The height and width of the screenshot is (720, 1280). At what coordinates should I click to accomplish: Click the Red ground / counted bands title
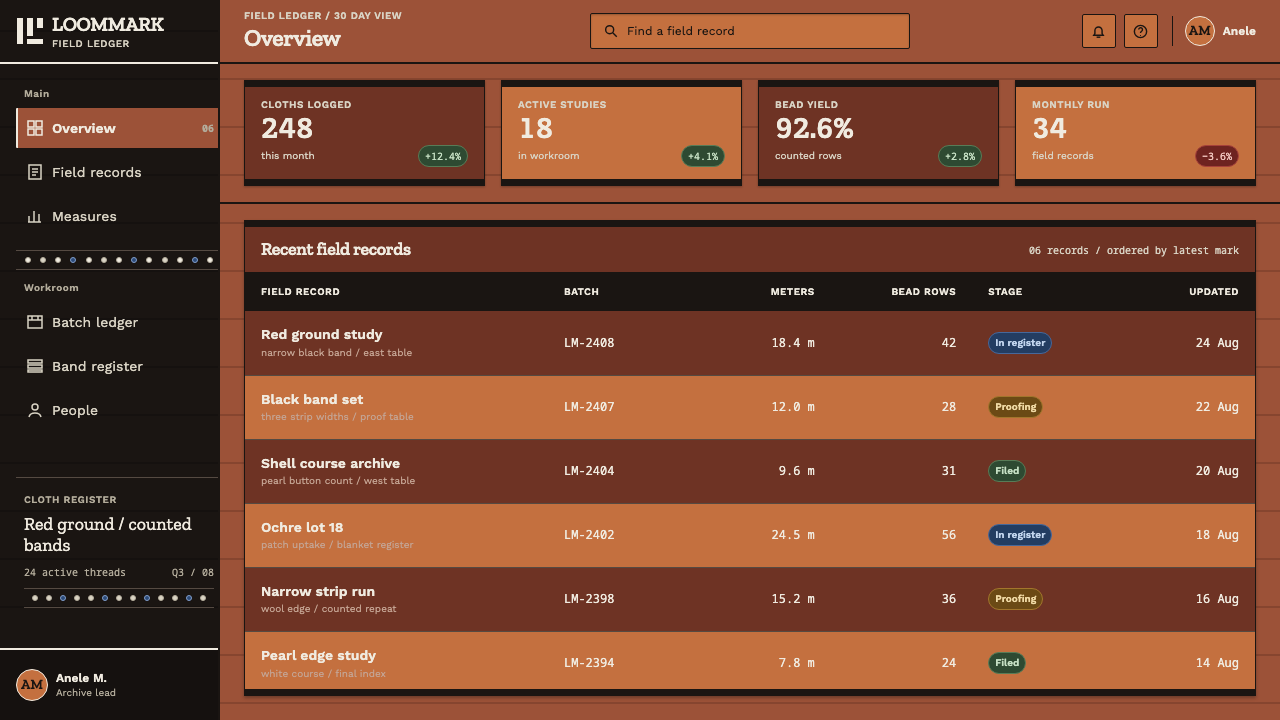coord(108,535)
